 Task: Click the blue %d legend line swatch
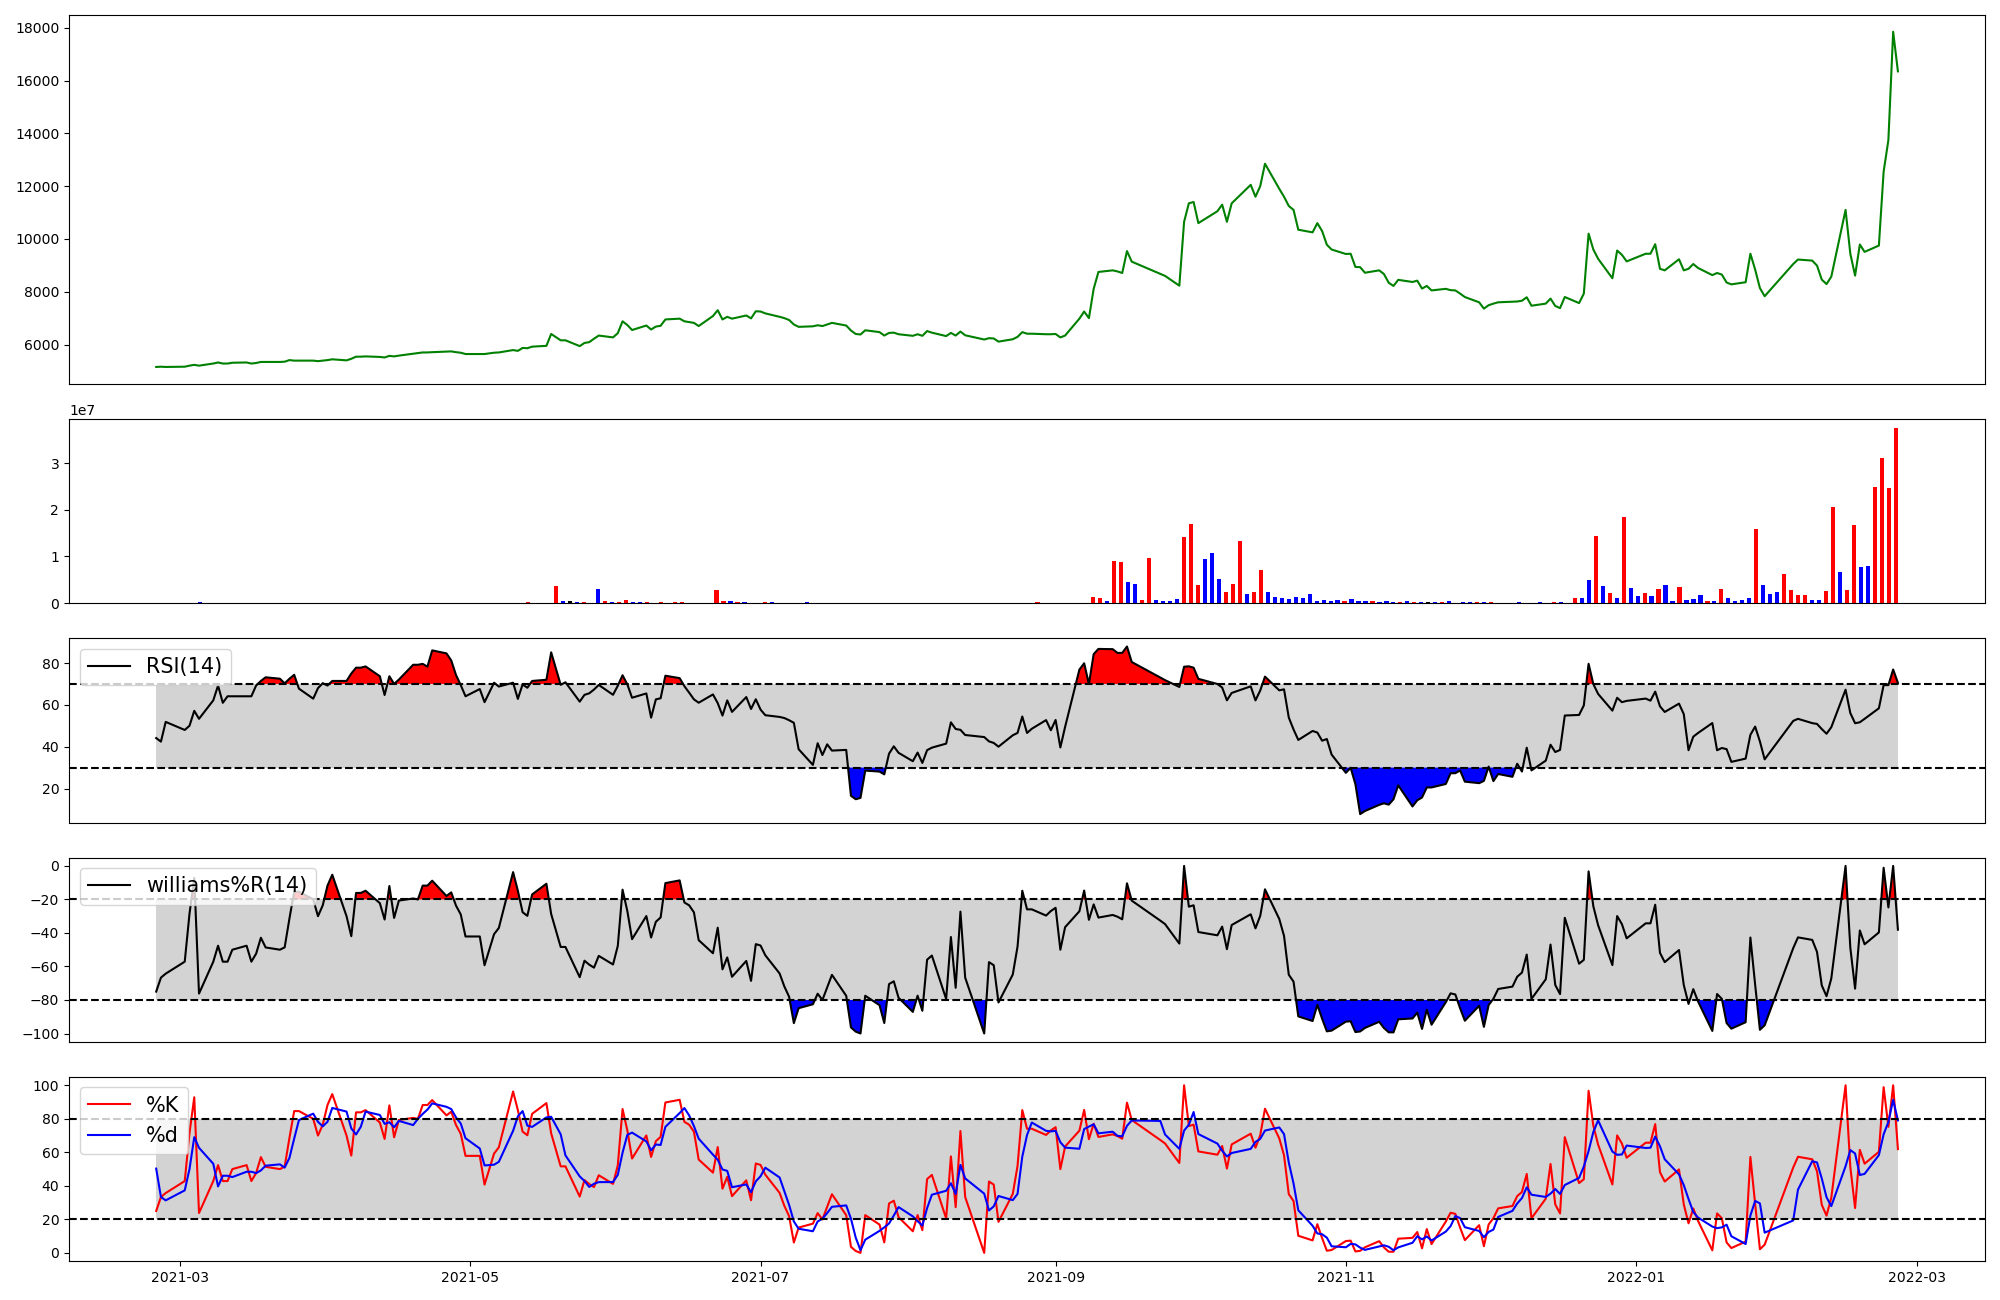point(109,1134)
